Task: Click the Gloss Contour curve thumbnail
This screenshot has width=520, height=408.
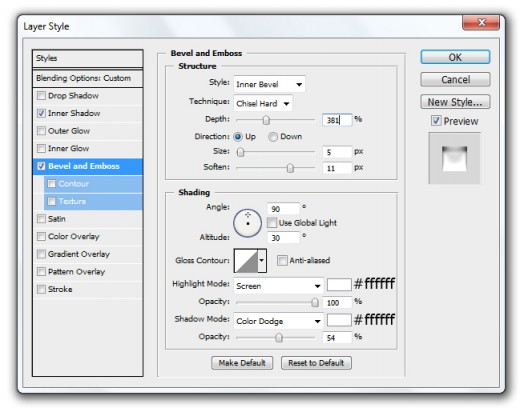Action: pos(246,260)
